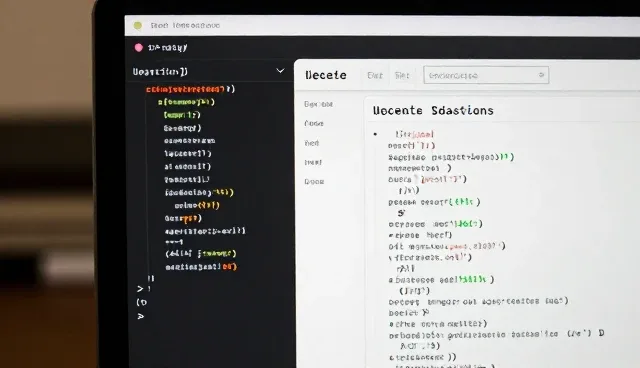Screen dimensions: 640x368
Task: Focus the search input beside the tabs
Action: [x=486, y=75]
